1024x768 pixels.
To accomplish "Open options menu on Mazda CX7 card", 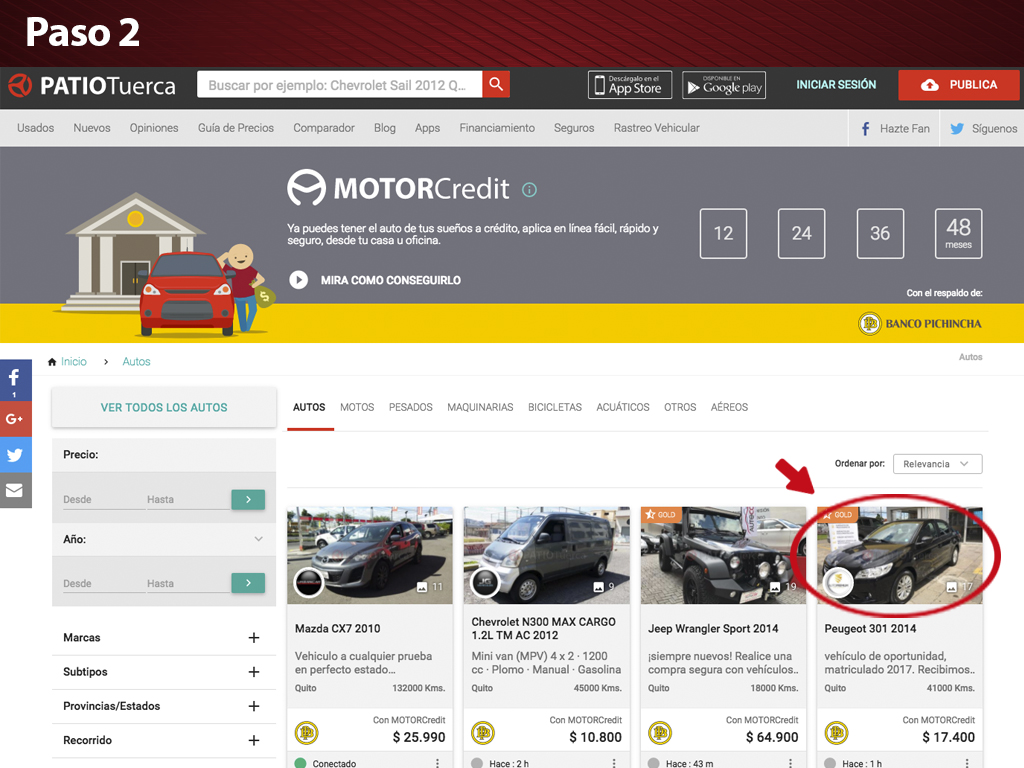I will click(x=438, y=763).
